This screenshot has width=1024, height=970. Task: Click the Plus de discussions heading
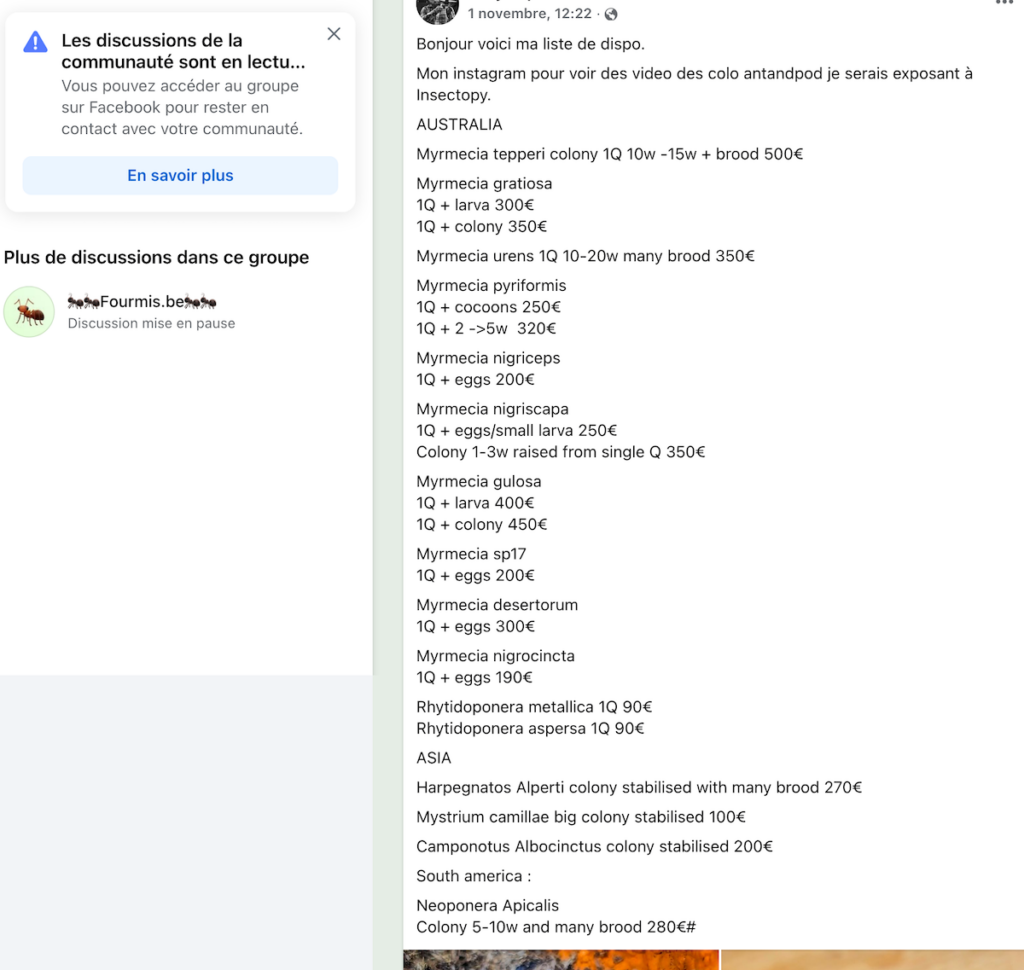pyautogui.click(x=156, y=258)
